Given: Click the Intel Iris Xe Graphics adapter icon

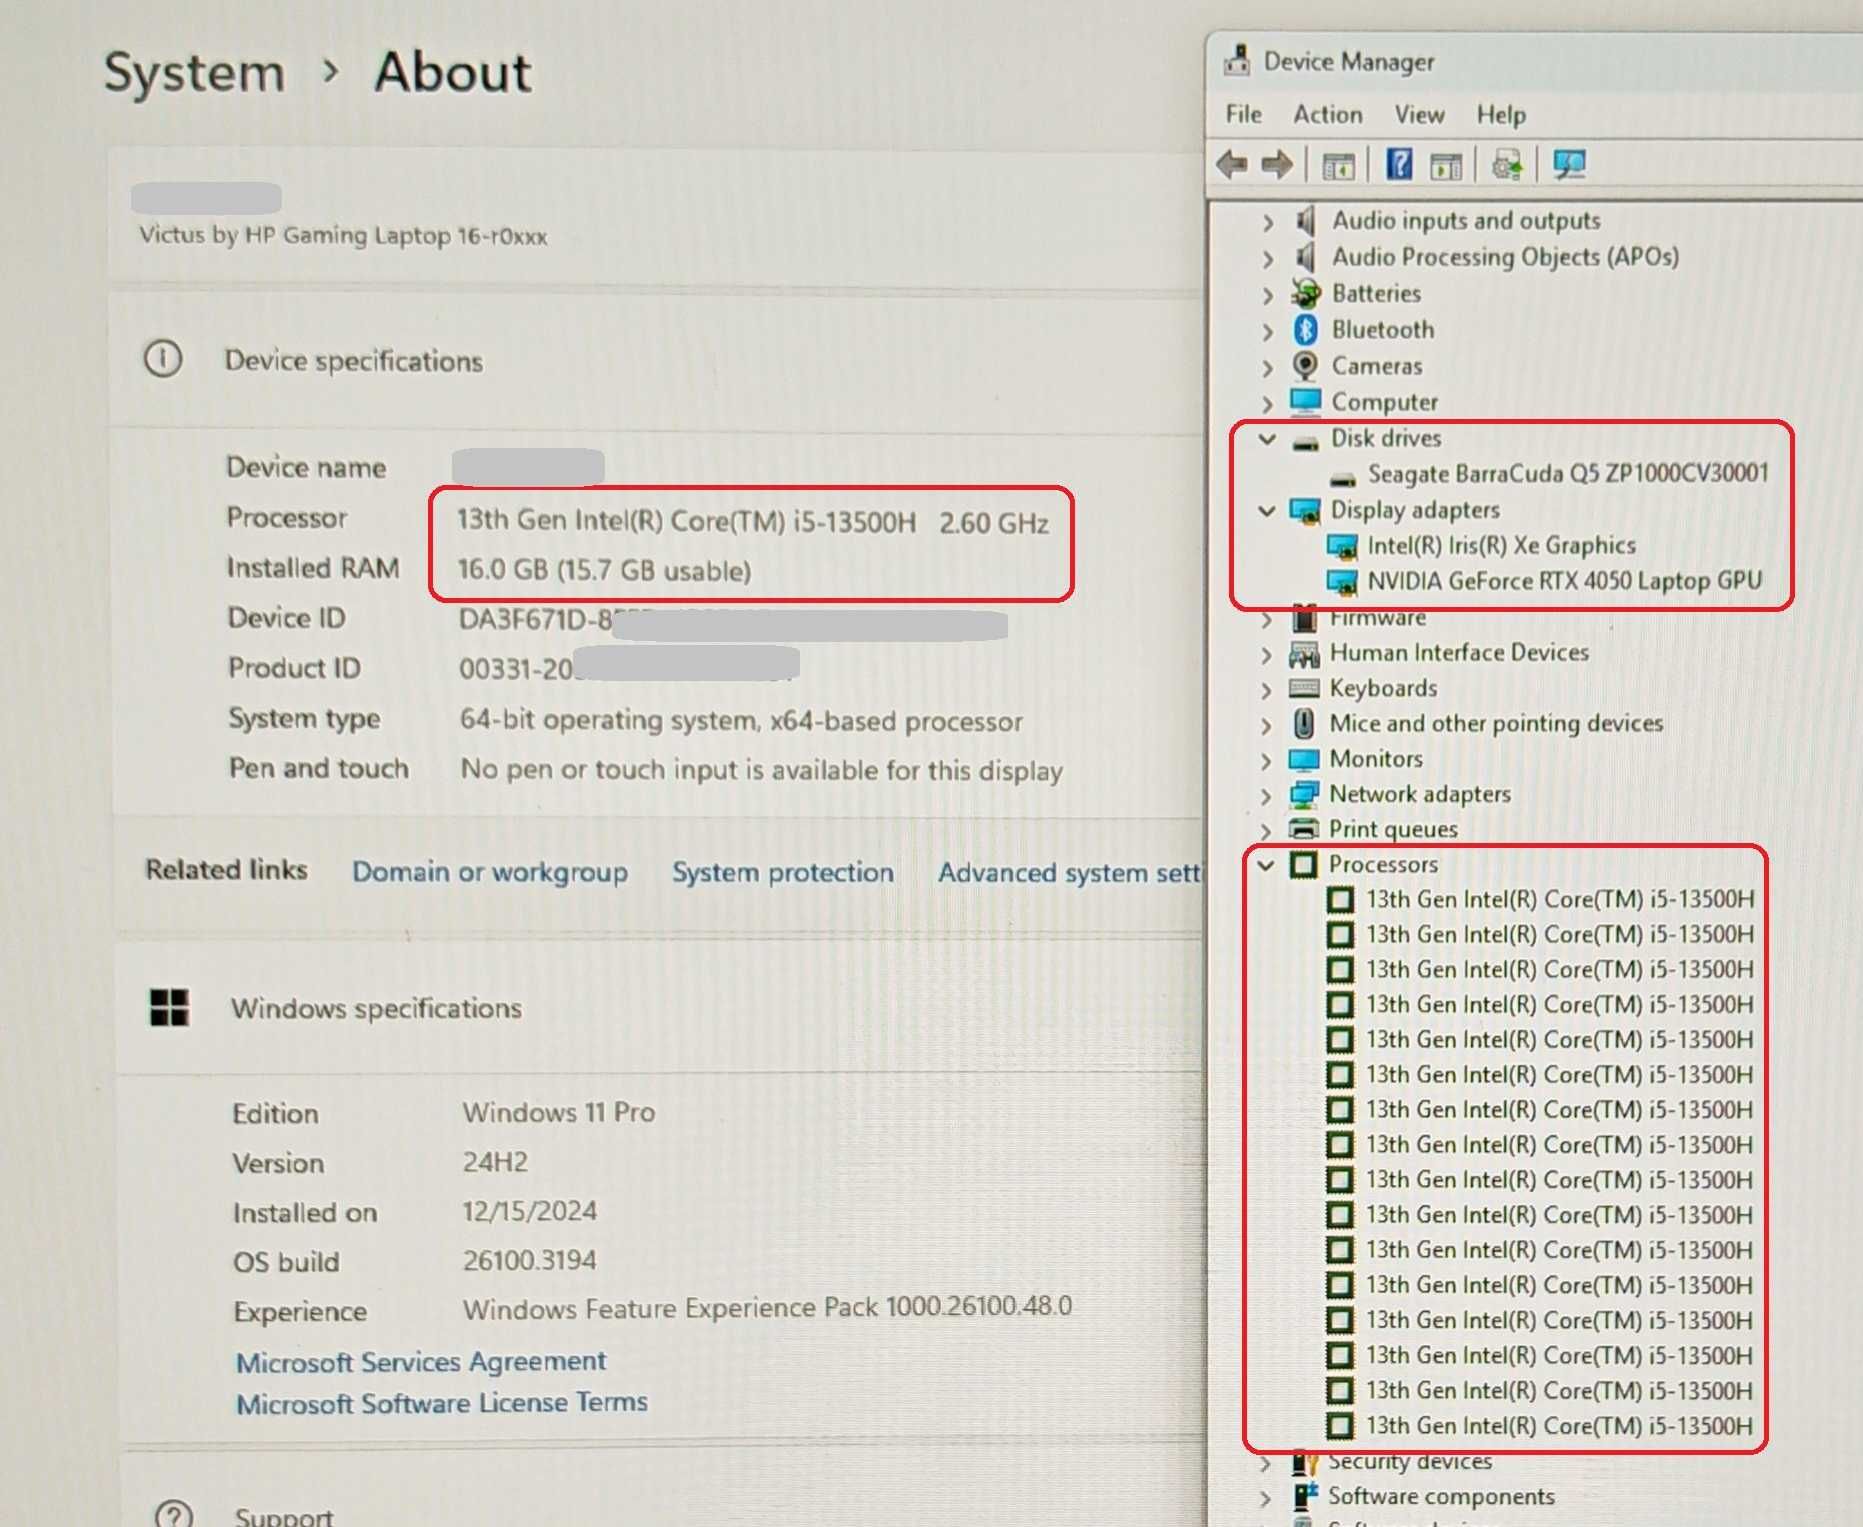Looking at the screenshot, I should click(x=1342, y=546).
